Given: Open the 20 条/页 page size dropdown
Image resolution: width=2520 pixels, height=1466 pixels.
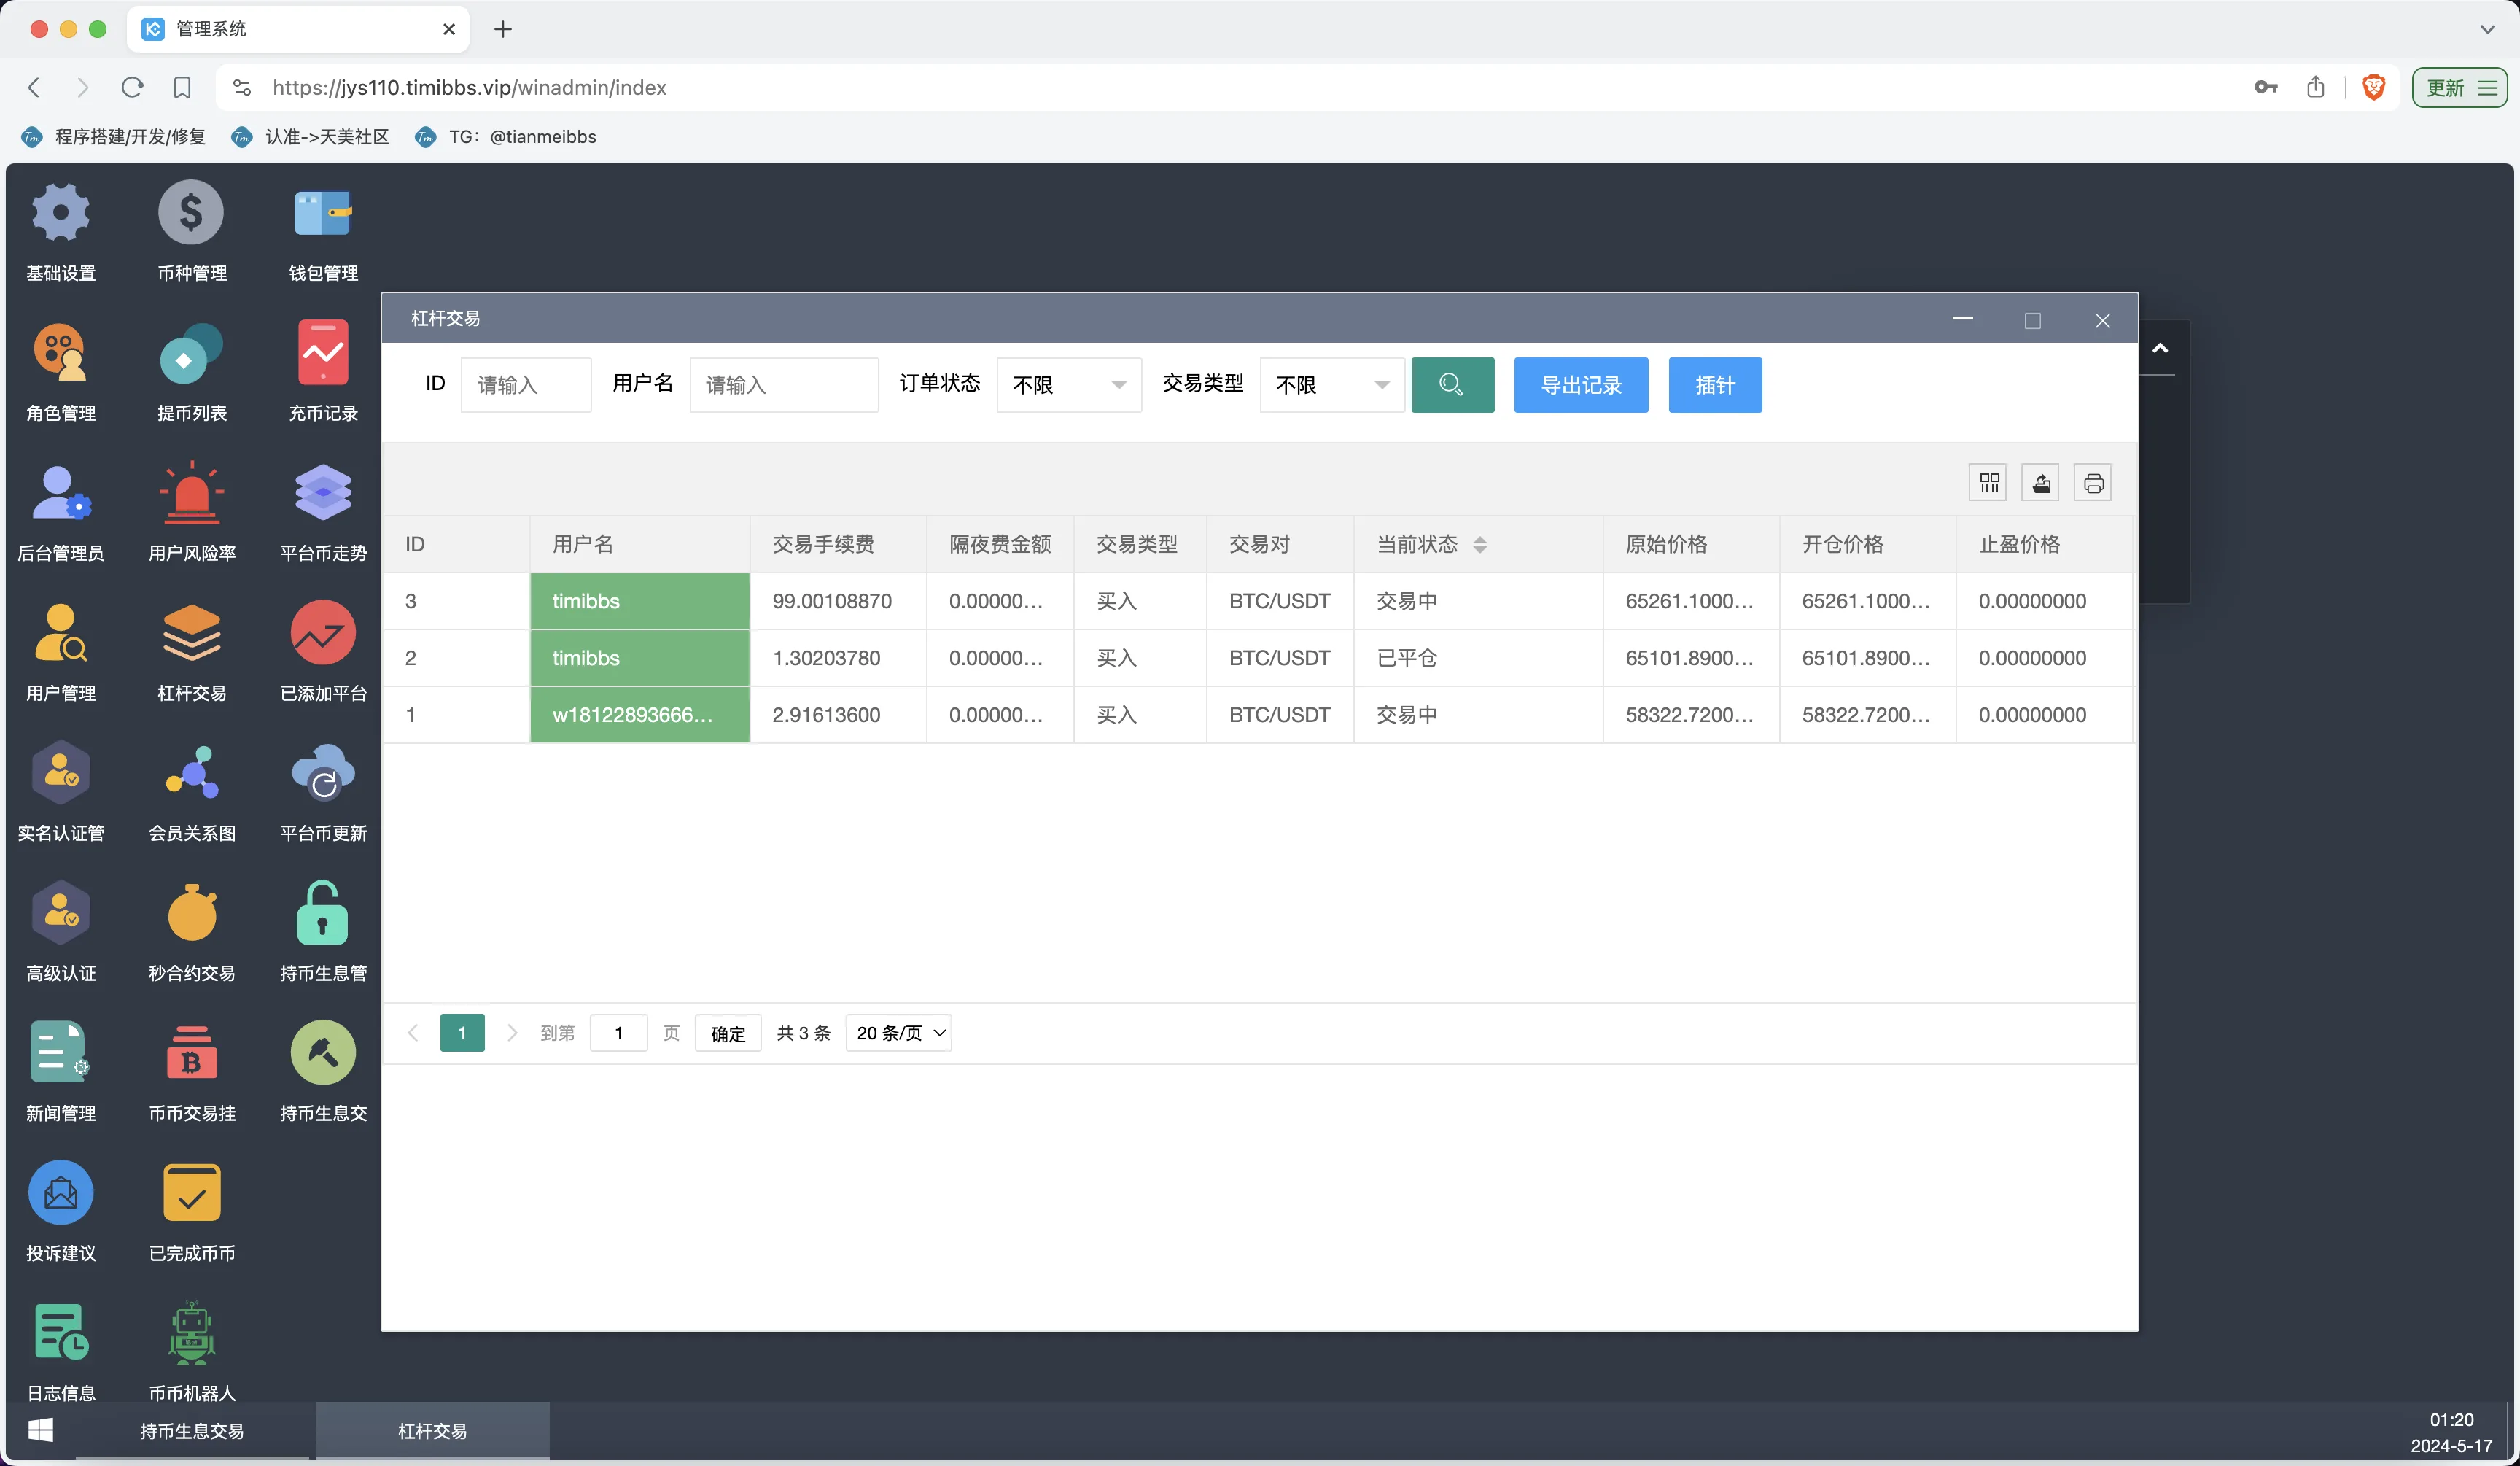Looking at the screenshot, I should [897, 1033].
